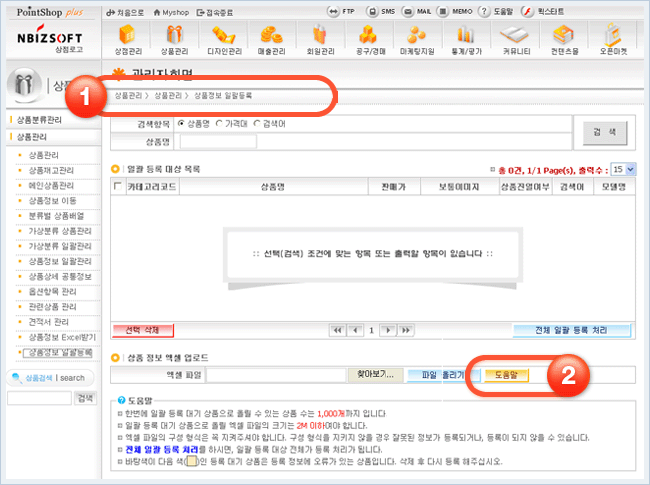Open 상품정보 Excel받기 in the sidebar
650x485 pixels.
point(62,338)
